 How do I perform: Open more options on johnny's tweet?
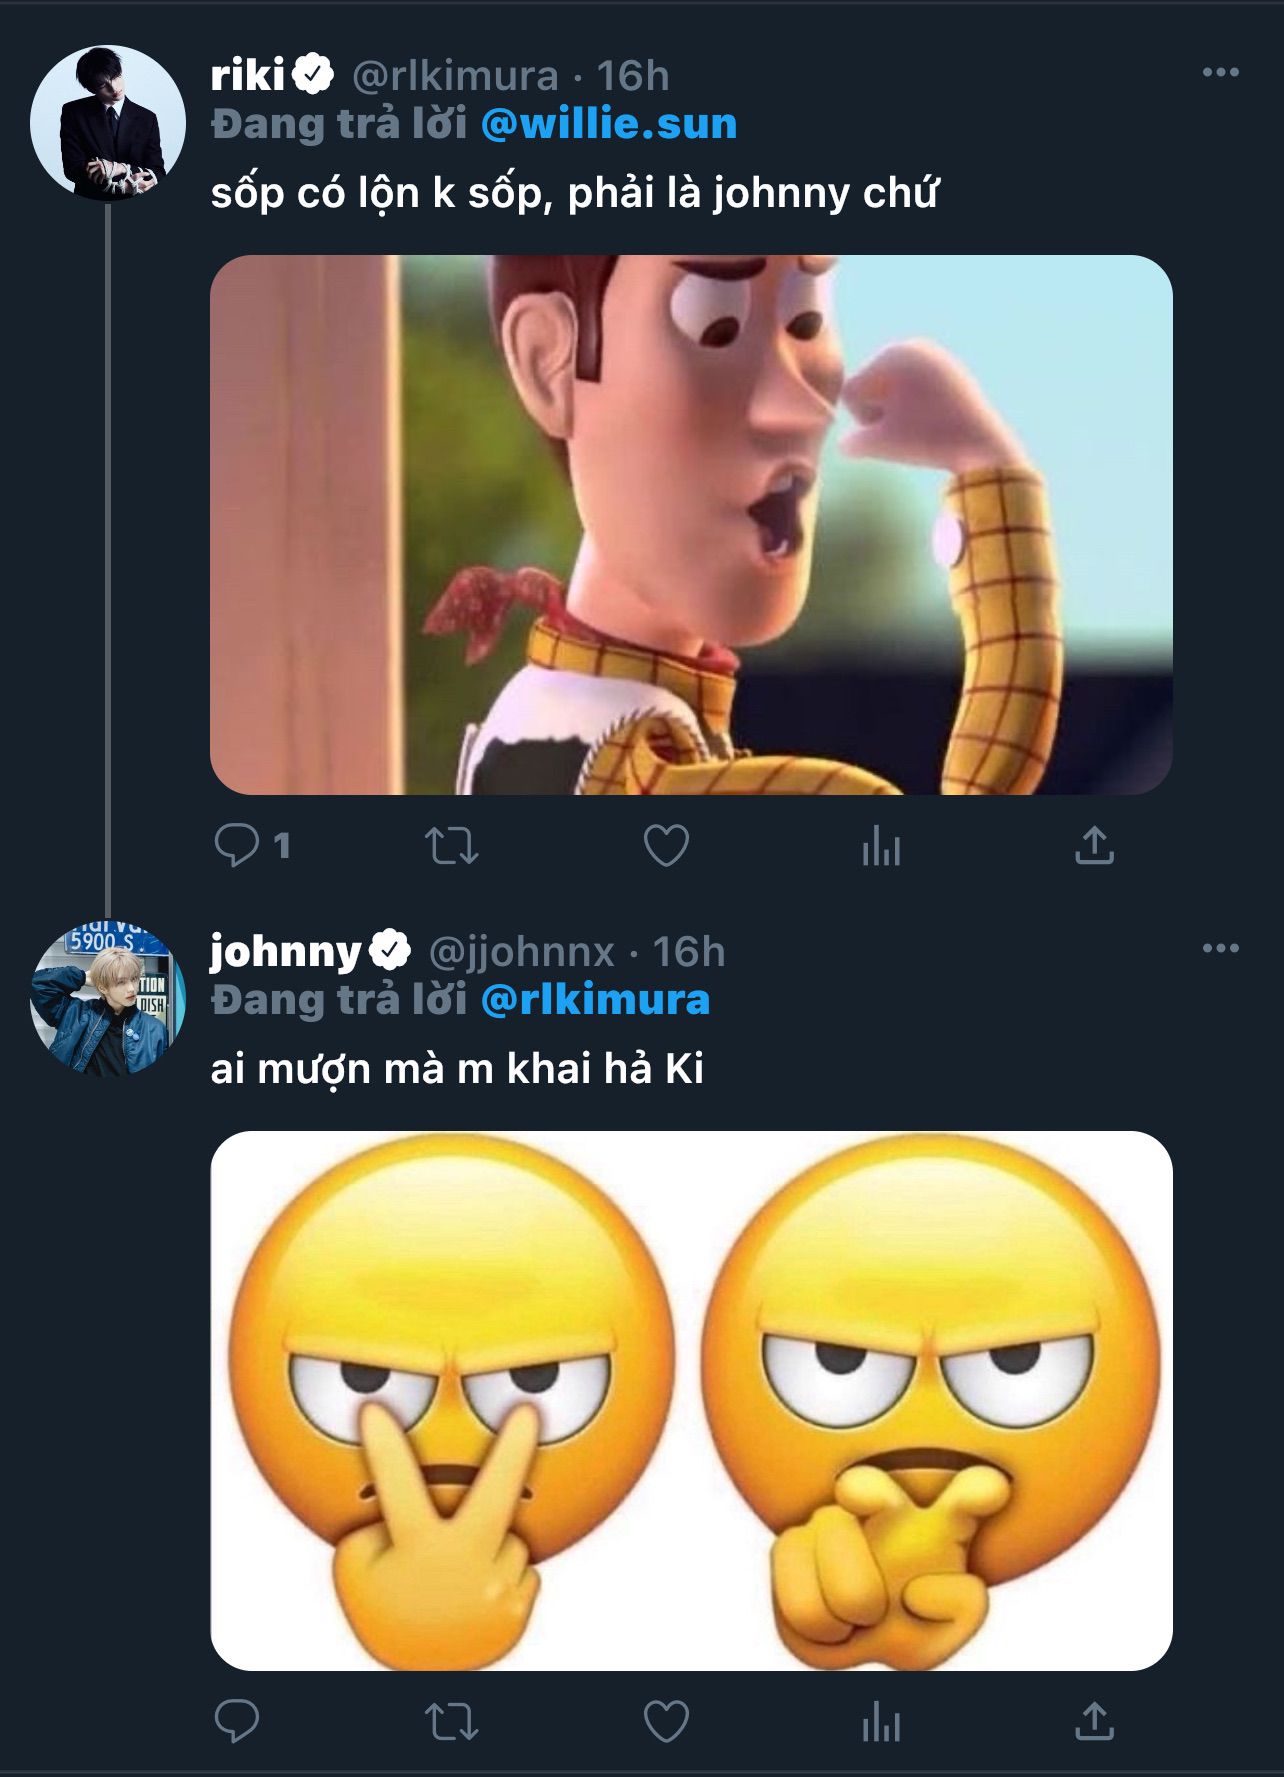point(1220,948)
